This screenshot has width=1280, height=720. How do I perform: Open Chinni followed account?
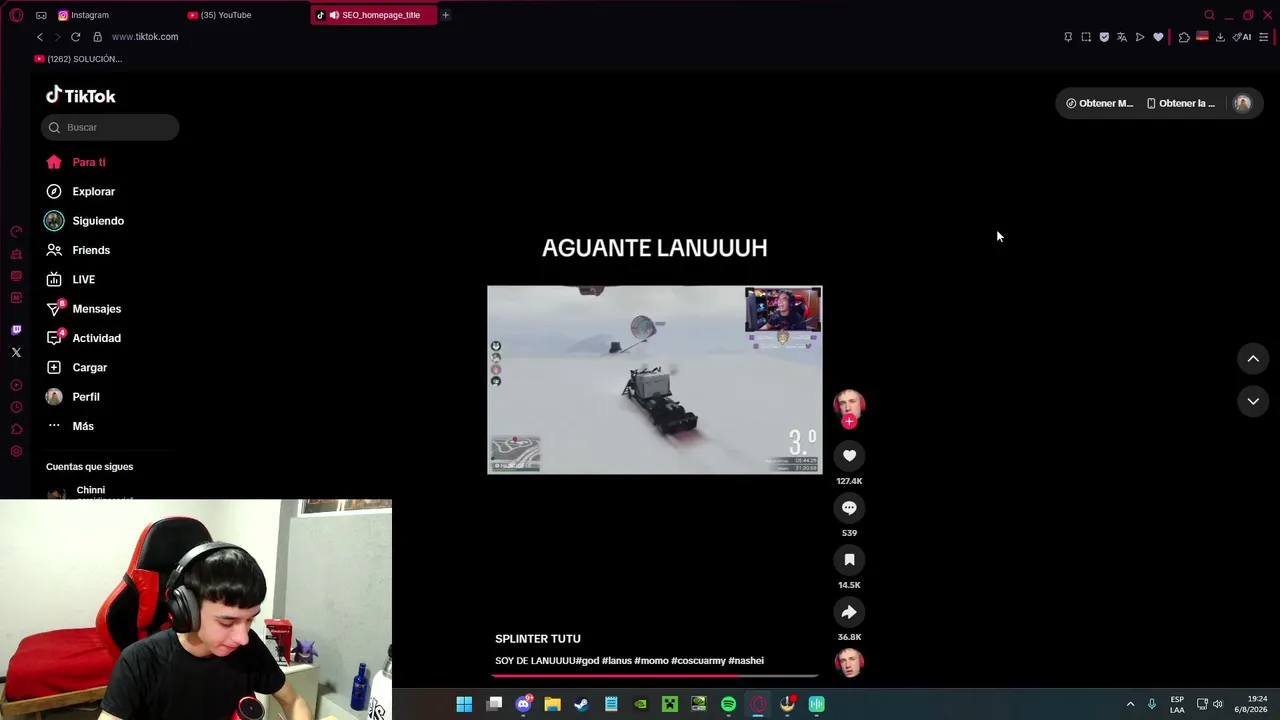click(x=90, y=491)
